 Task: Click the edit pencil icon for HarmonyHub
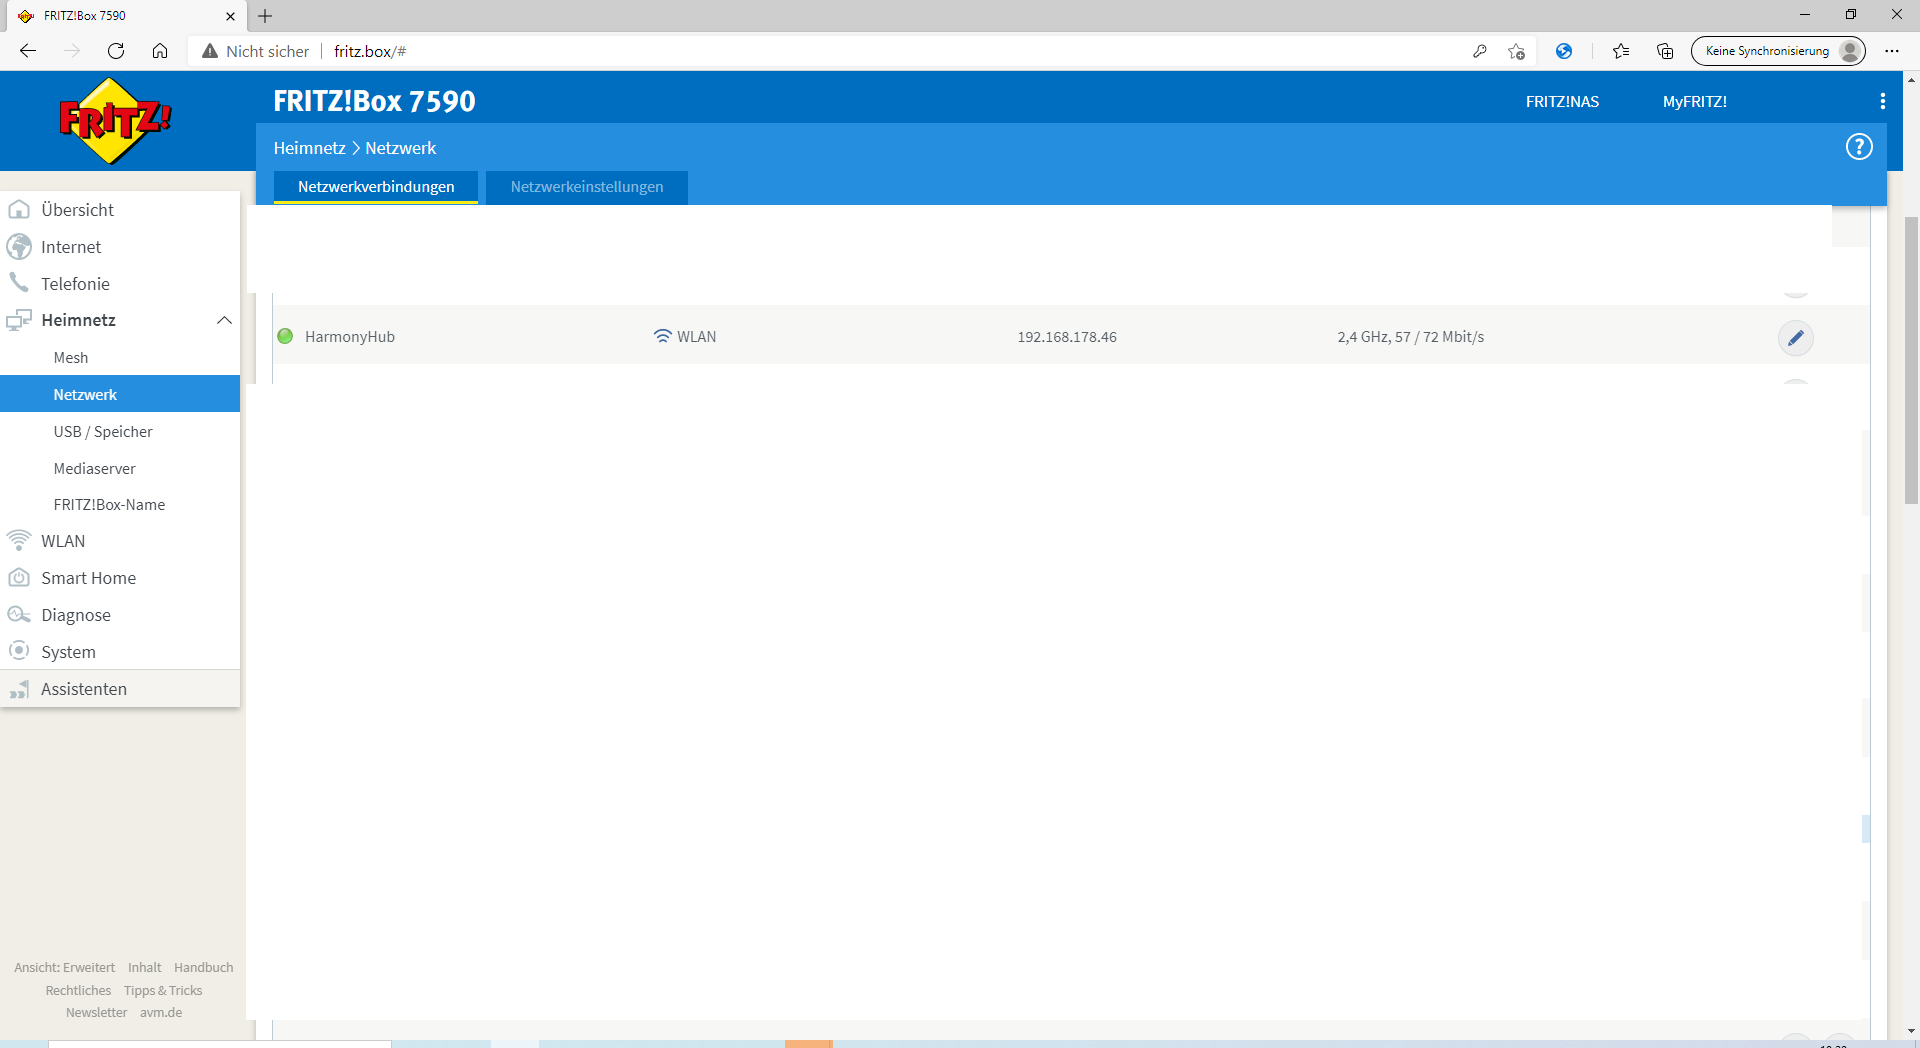point(1795,338)
